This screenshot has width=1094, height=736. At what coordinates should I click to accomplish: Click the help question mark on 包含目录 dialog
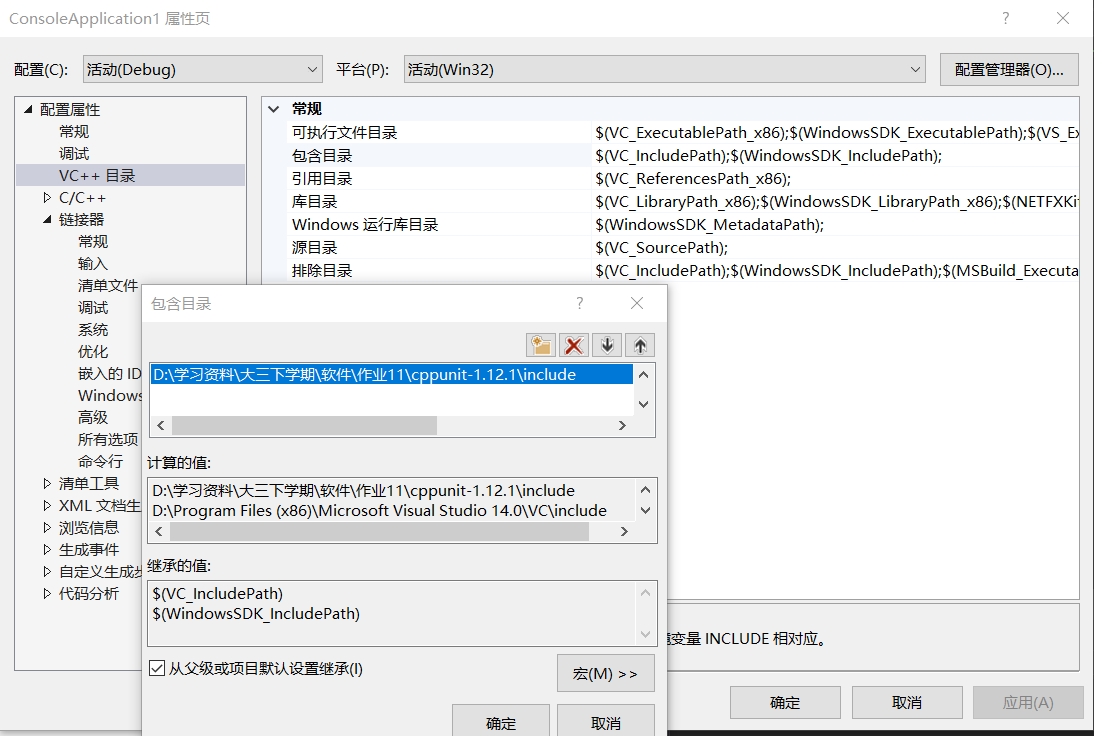(579, 302)
